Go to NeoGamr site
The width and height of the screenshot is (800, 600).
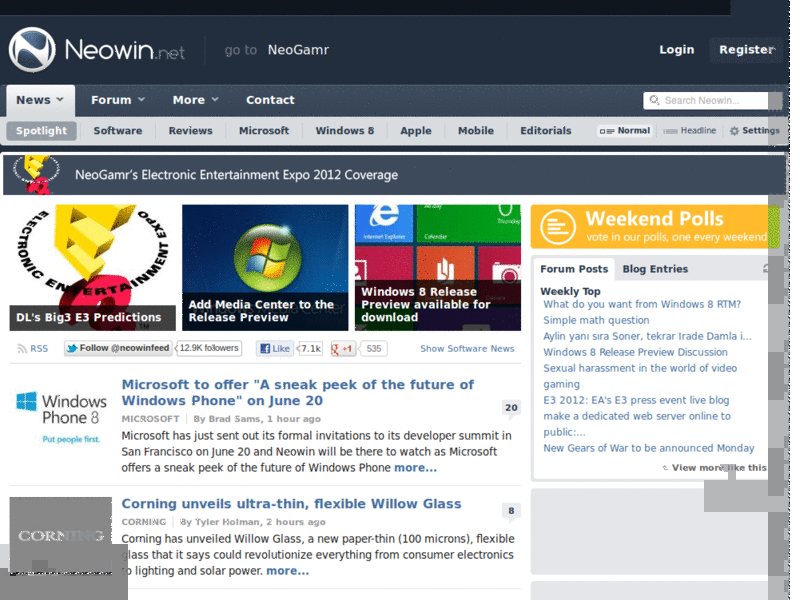tap(298, 50)
